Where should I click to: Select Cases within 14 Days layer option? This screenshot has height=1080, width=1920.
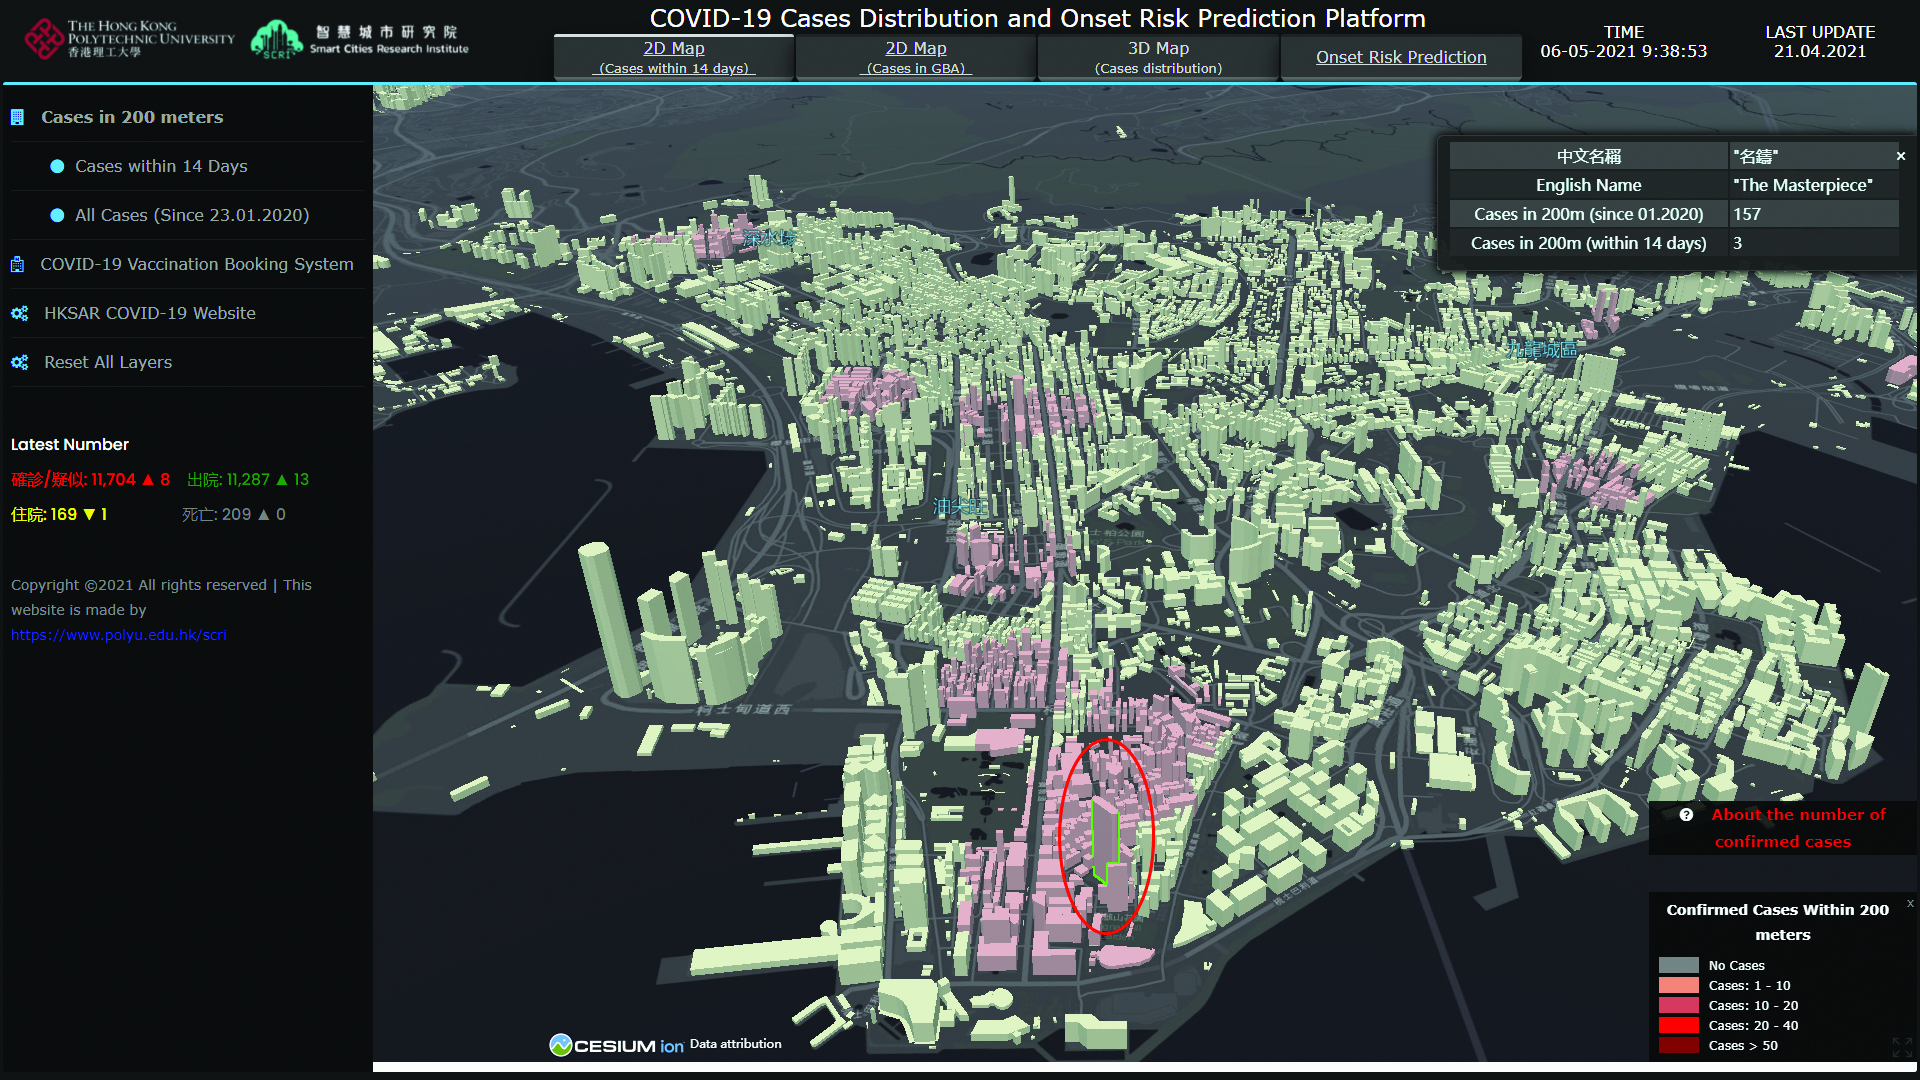coord(161,166)
